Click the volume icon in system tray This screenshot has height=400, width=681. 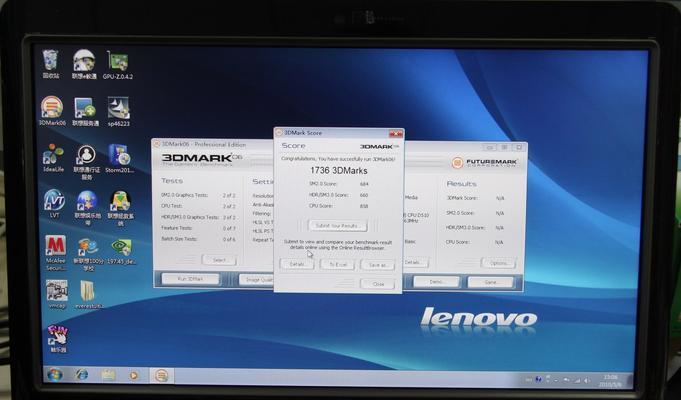[587, 380]
